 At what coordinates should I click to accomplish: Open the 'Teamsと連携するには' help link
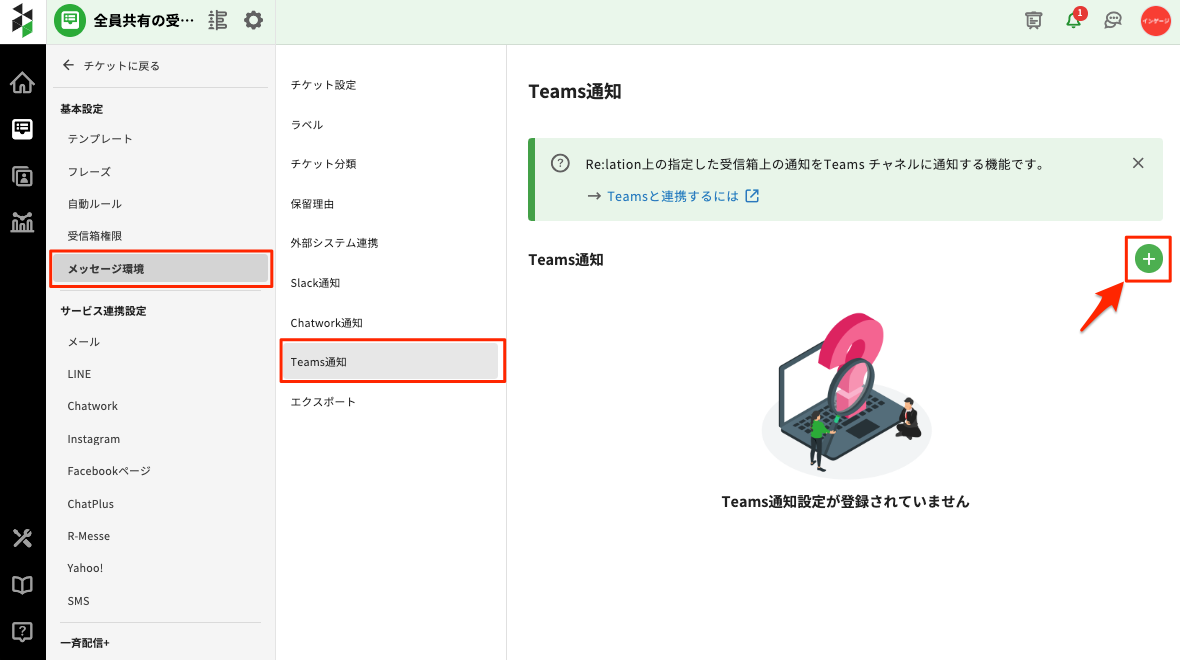click(673, 196)
